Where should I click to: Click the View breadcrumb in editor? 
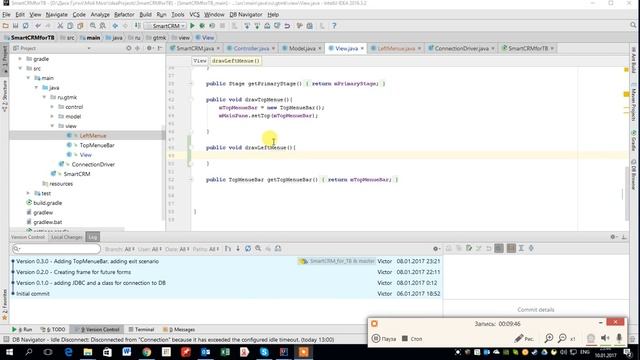tap(200, 61)
